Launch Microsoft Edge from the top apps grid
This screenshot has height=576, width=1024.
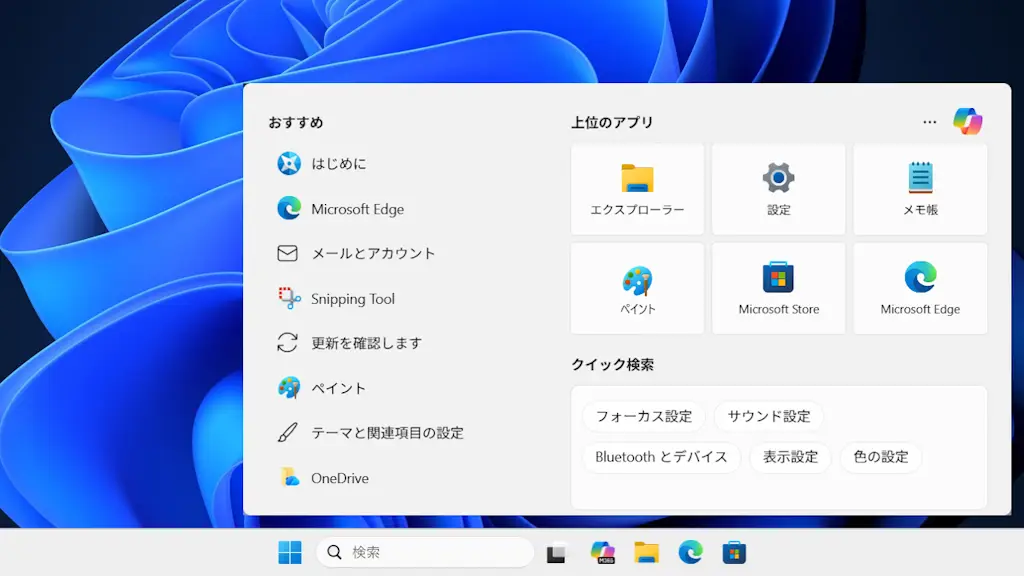click(x=919, y=288)
